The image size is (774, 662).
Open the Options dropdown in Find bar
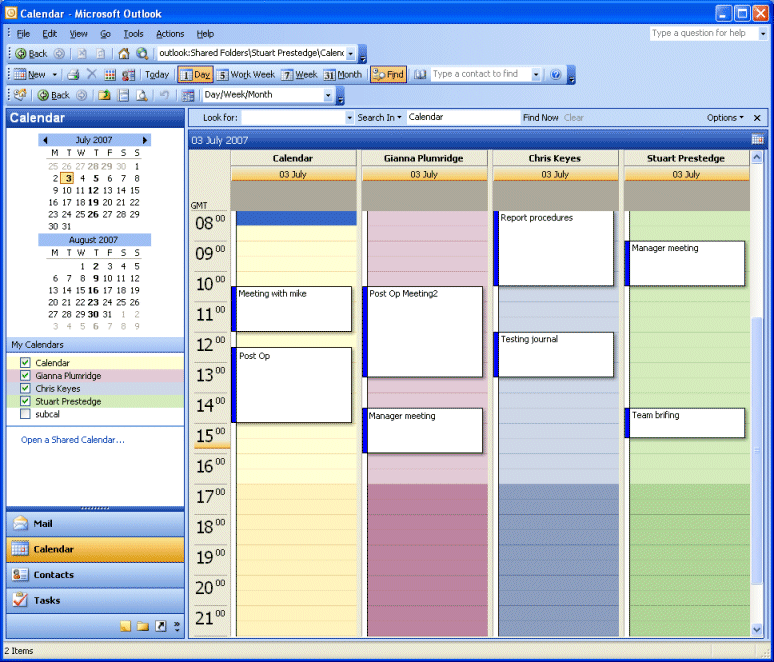(x=725, y=118)
